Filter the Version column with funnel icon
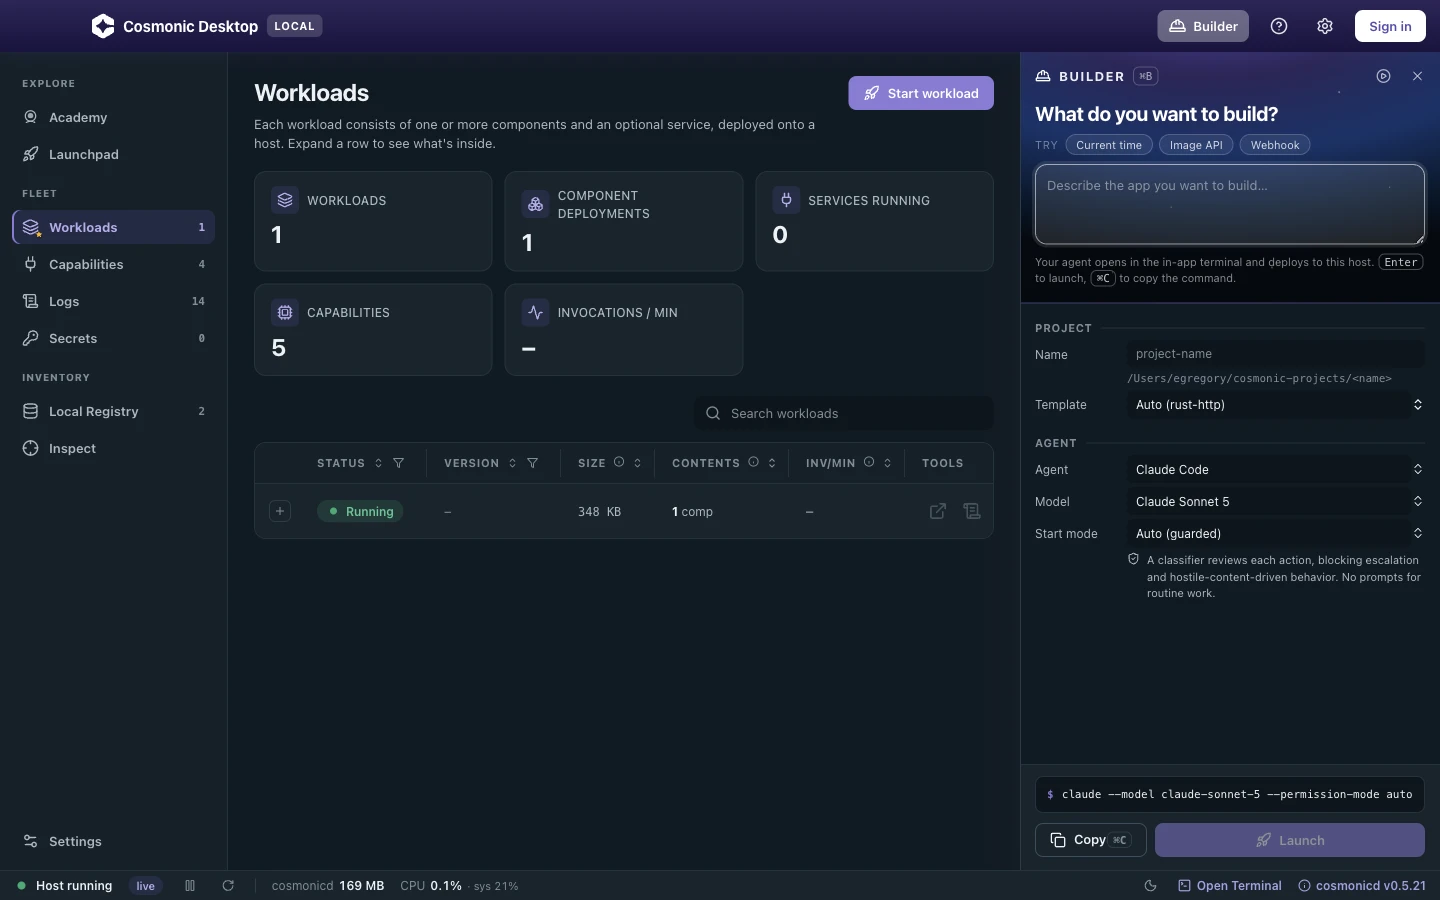This screenshot has width=1440, height=900. coord(533,463)
